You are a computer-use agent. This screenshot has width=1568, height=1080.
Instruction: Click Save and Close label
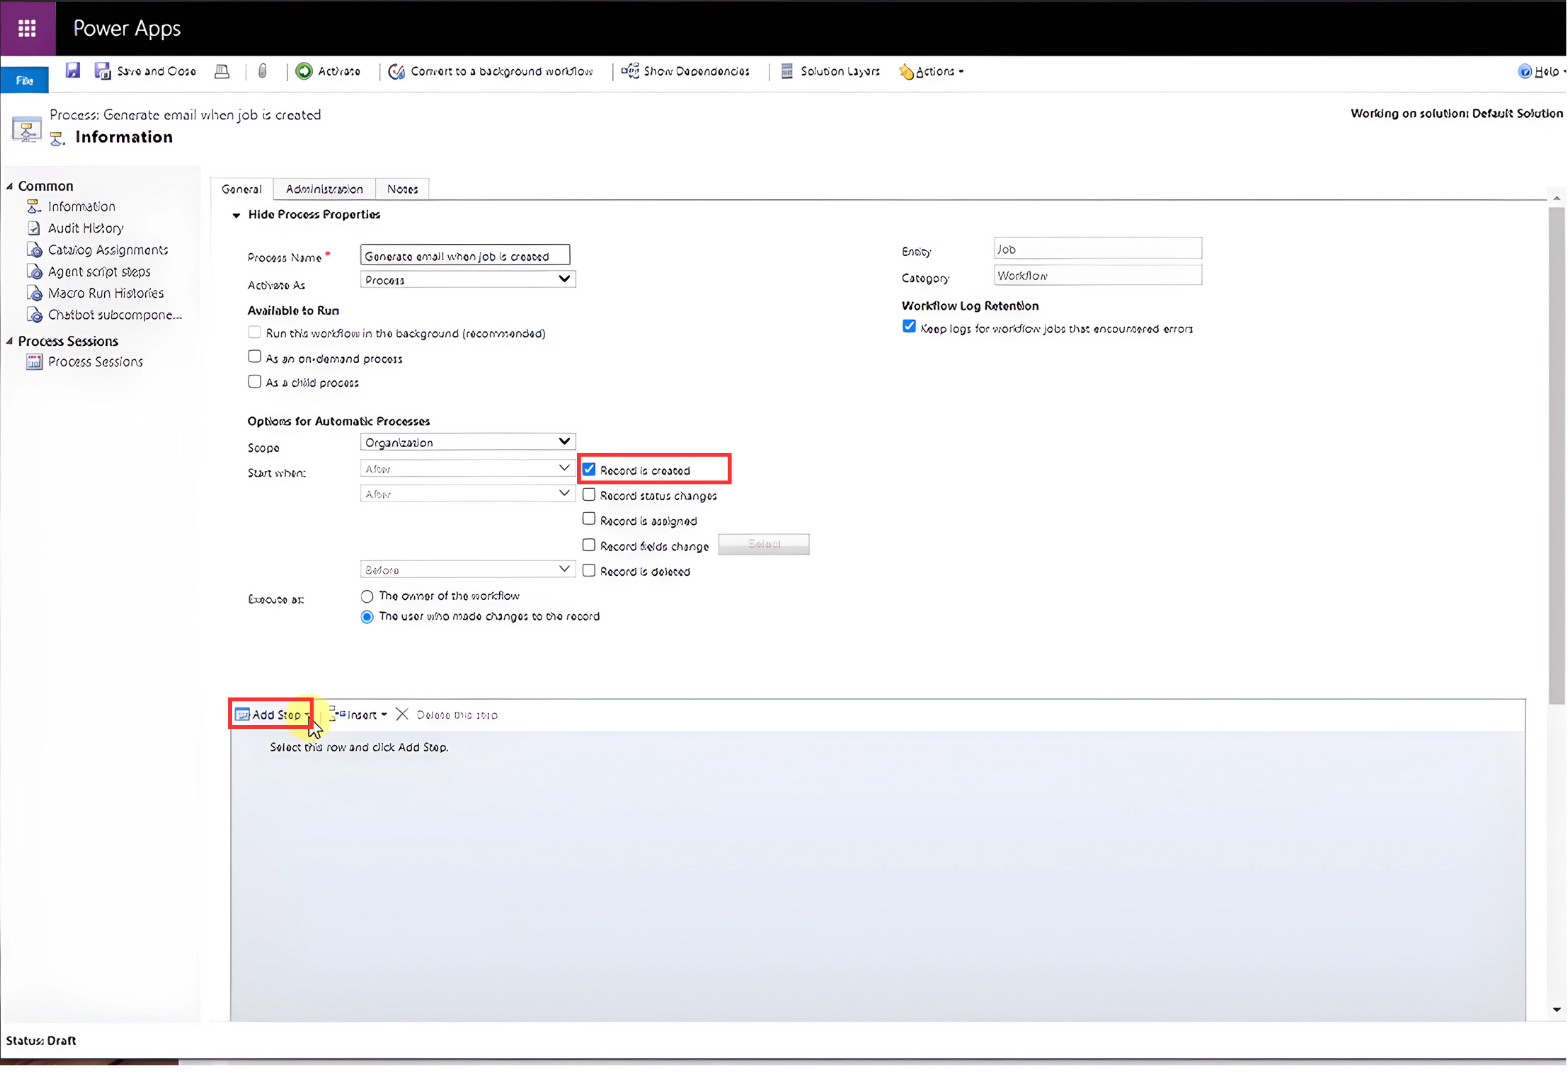click(x=156, y=71)
